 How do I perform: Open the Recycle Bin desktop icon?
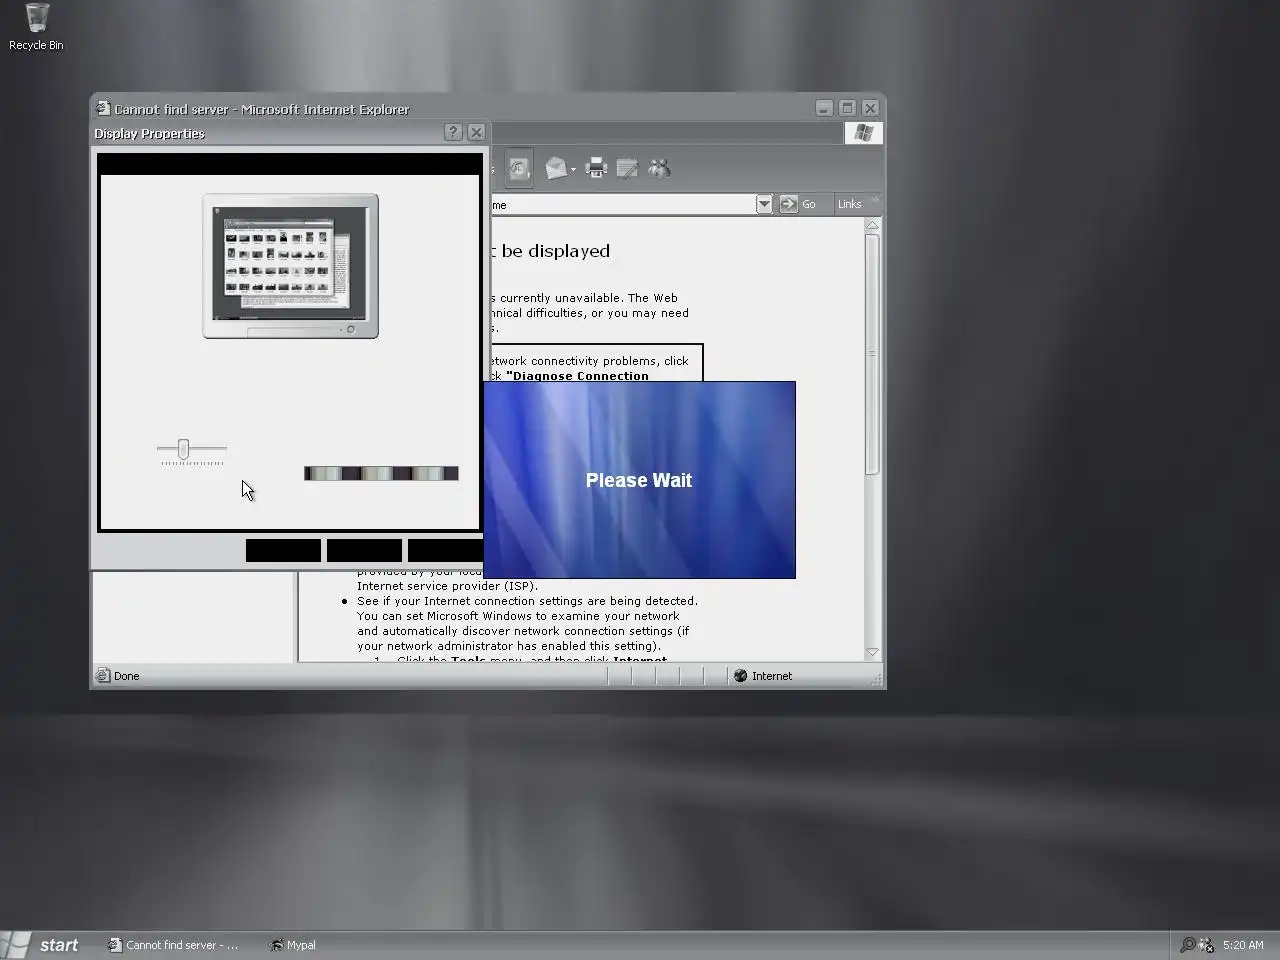(36, 27)
